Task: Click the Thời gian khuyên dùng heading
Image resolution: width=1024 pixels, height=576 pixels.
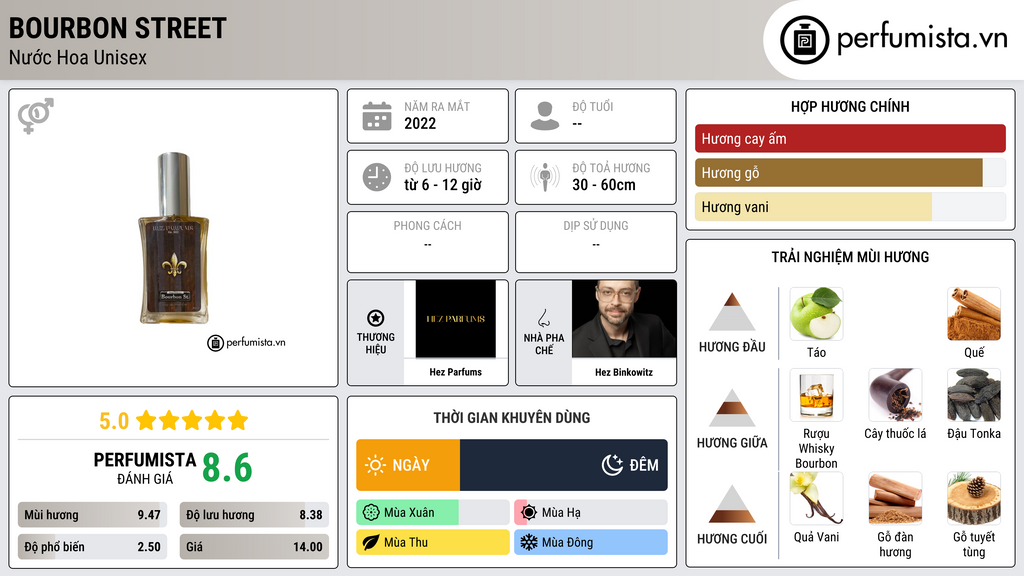Action: 512,417
